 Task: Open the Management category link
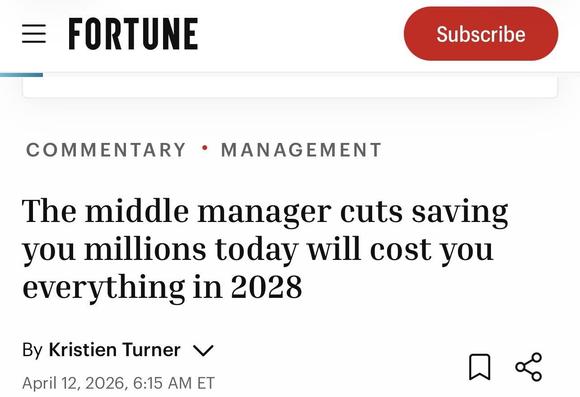tap(301, 150)
